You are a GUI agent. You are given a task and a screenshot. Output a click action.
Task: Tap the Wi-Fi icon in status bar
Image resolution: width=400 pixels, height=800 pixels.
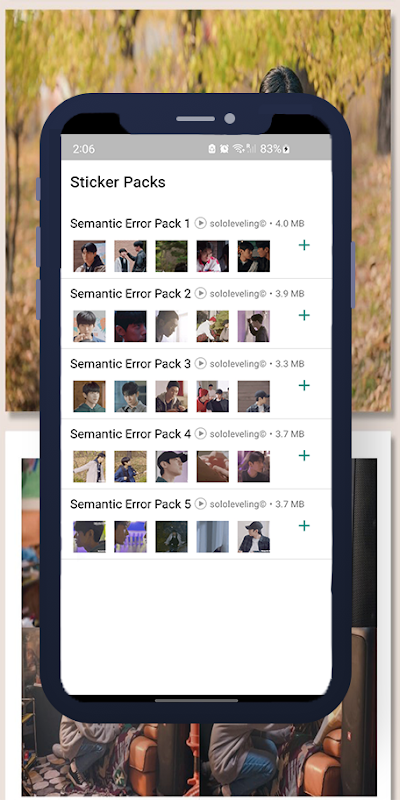pos(238,148)
